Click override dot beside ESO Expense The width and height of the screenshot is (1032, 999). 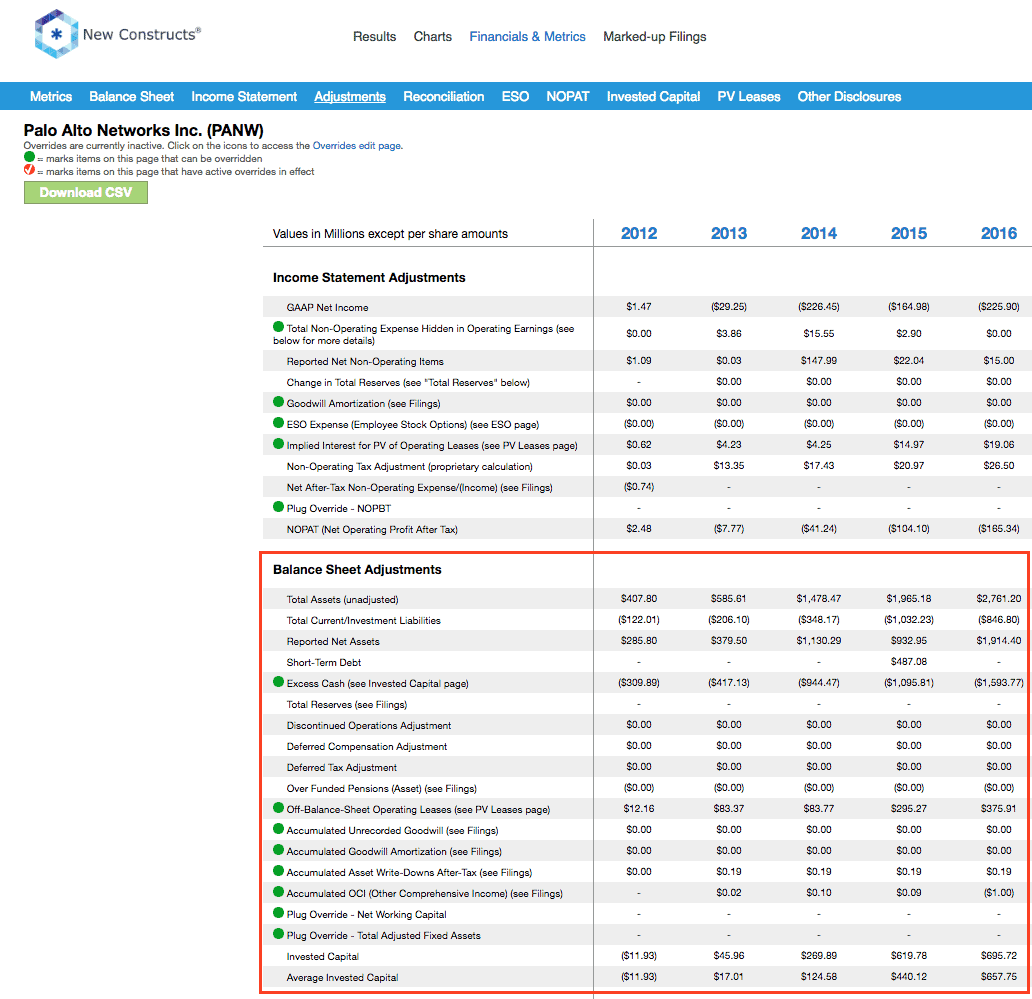point(278,423)
